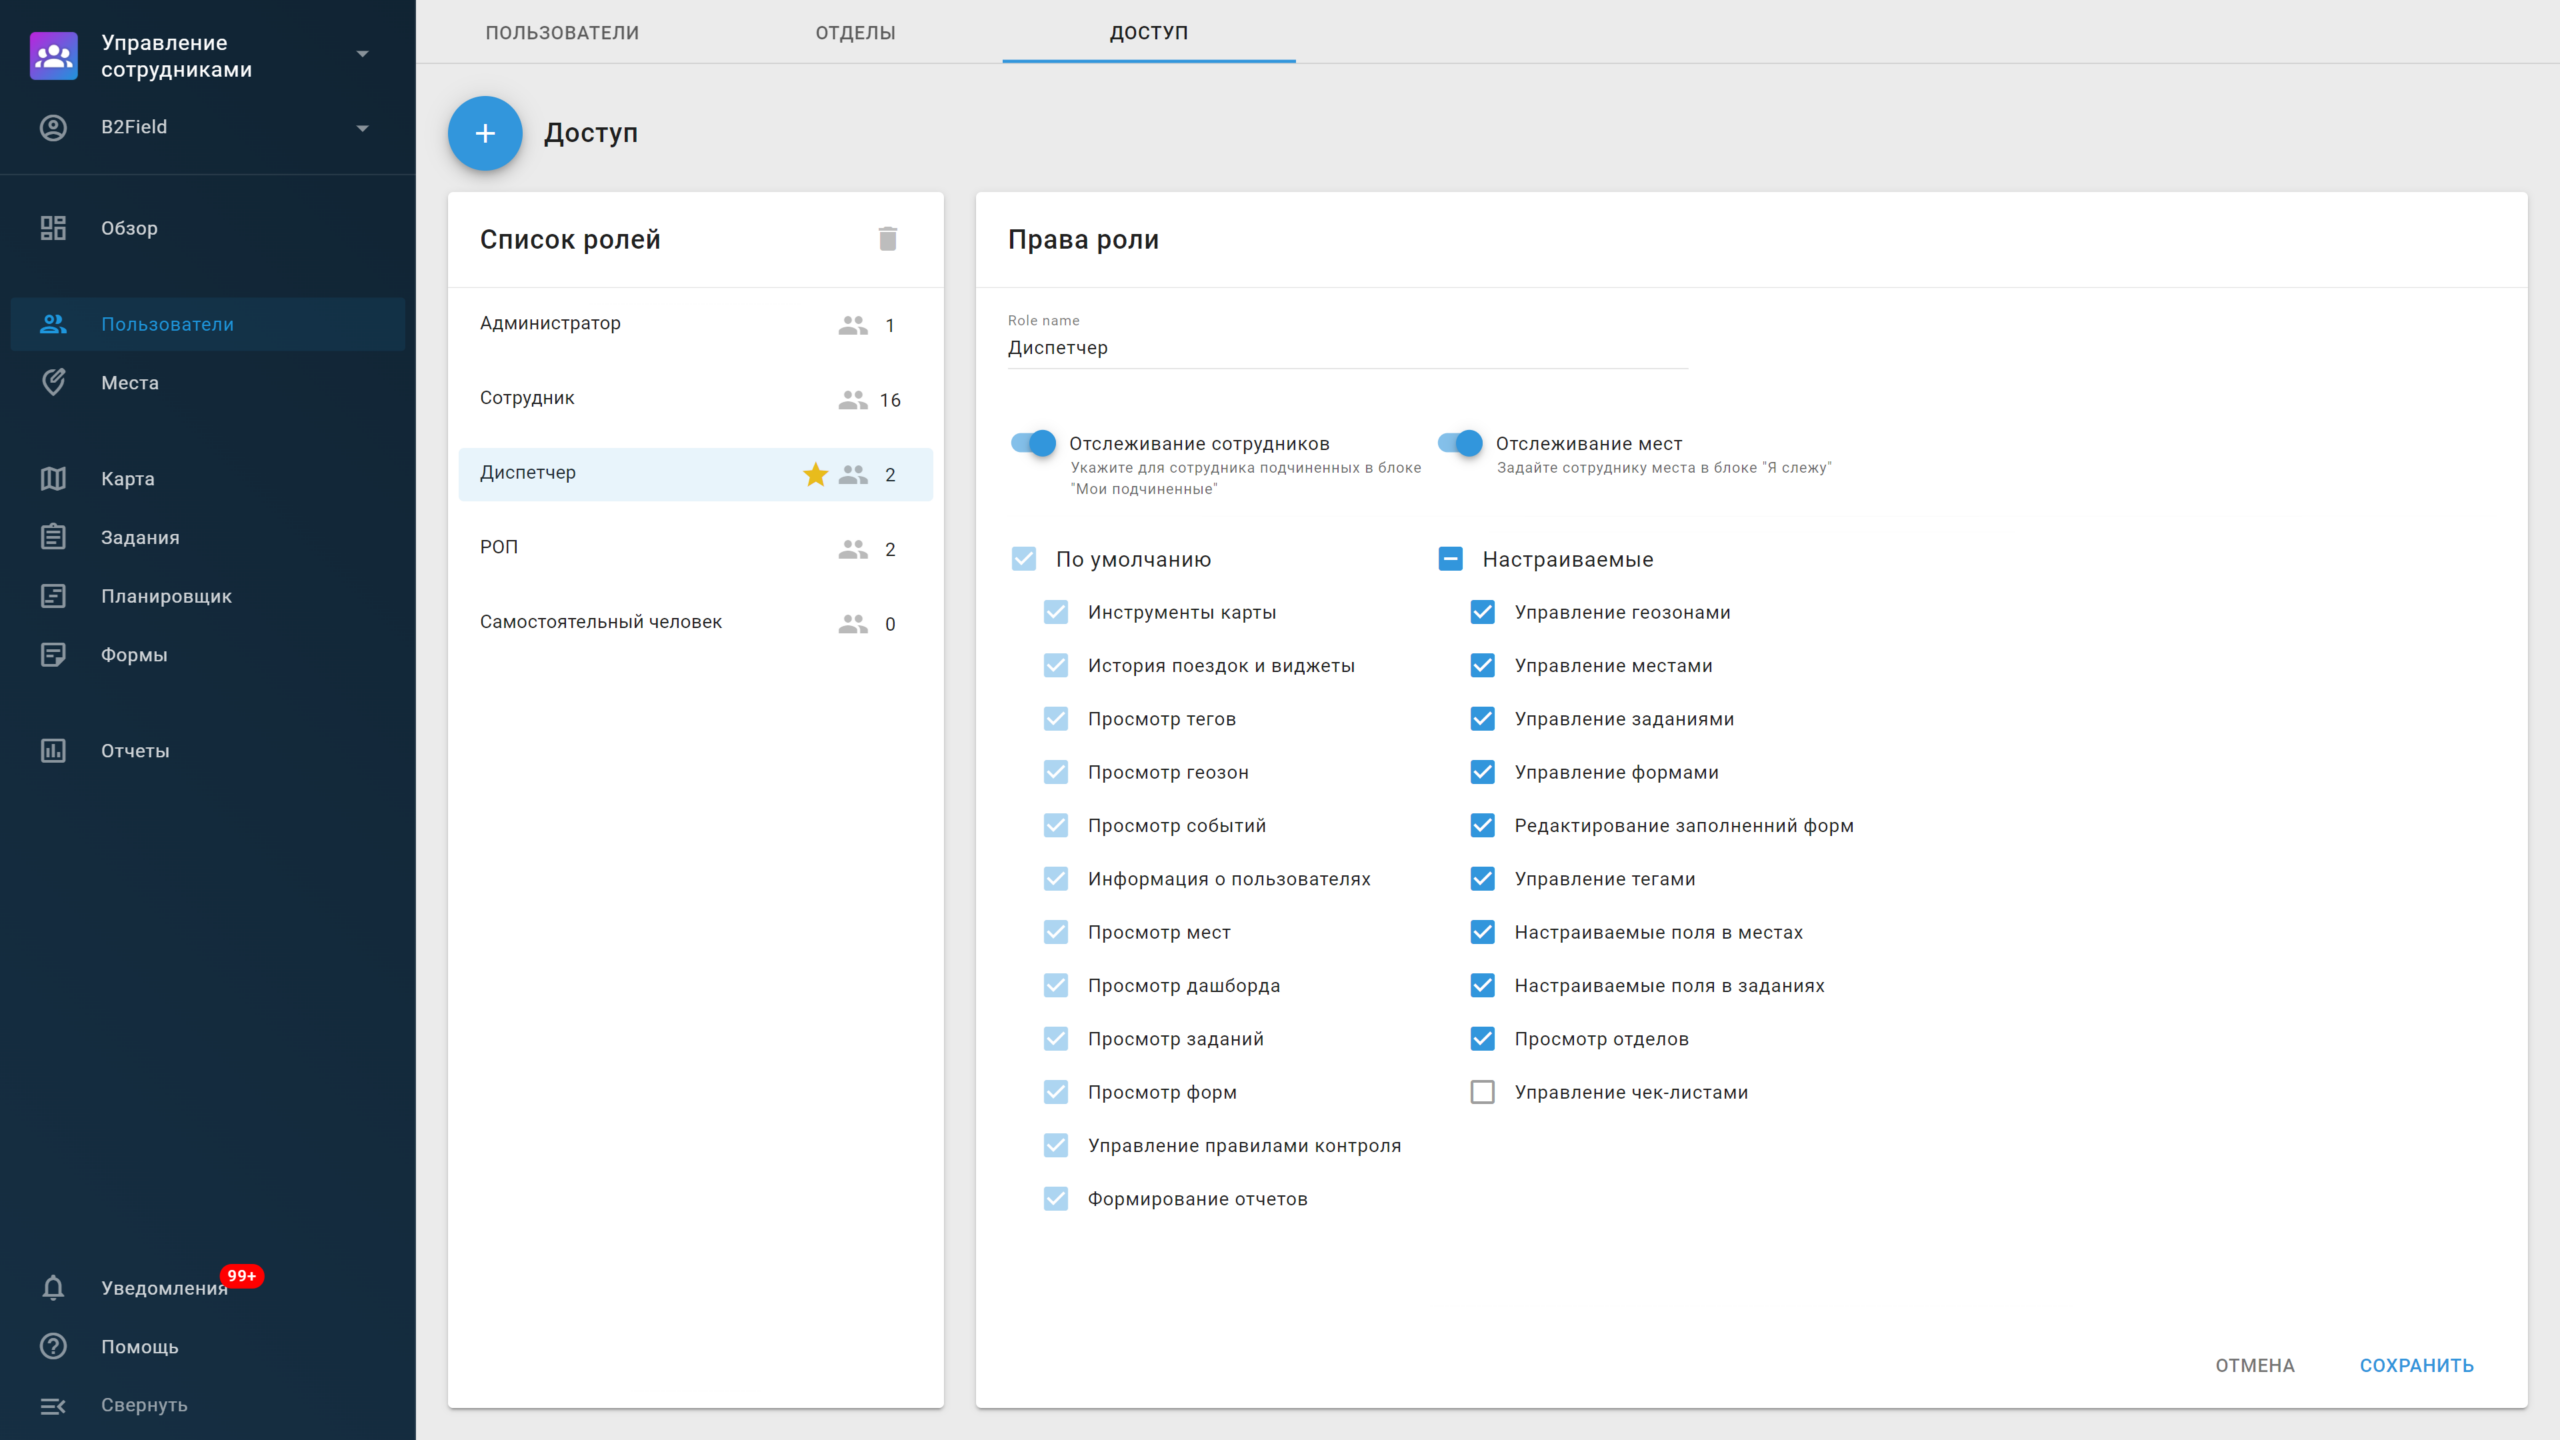2560x1440 pixels.
Task: Uncheck Редактирование заполненний форм checkbox
Action: click(1482, 825)
